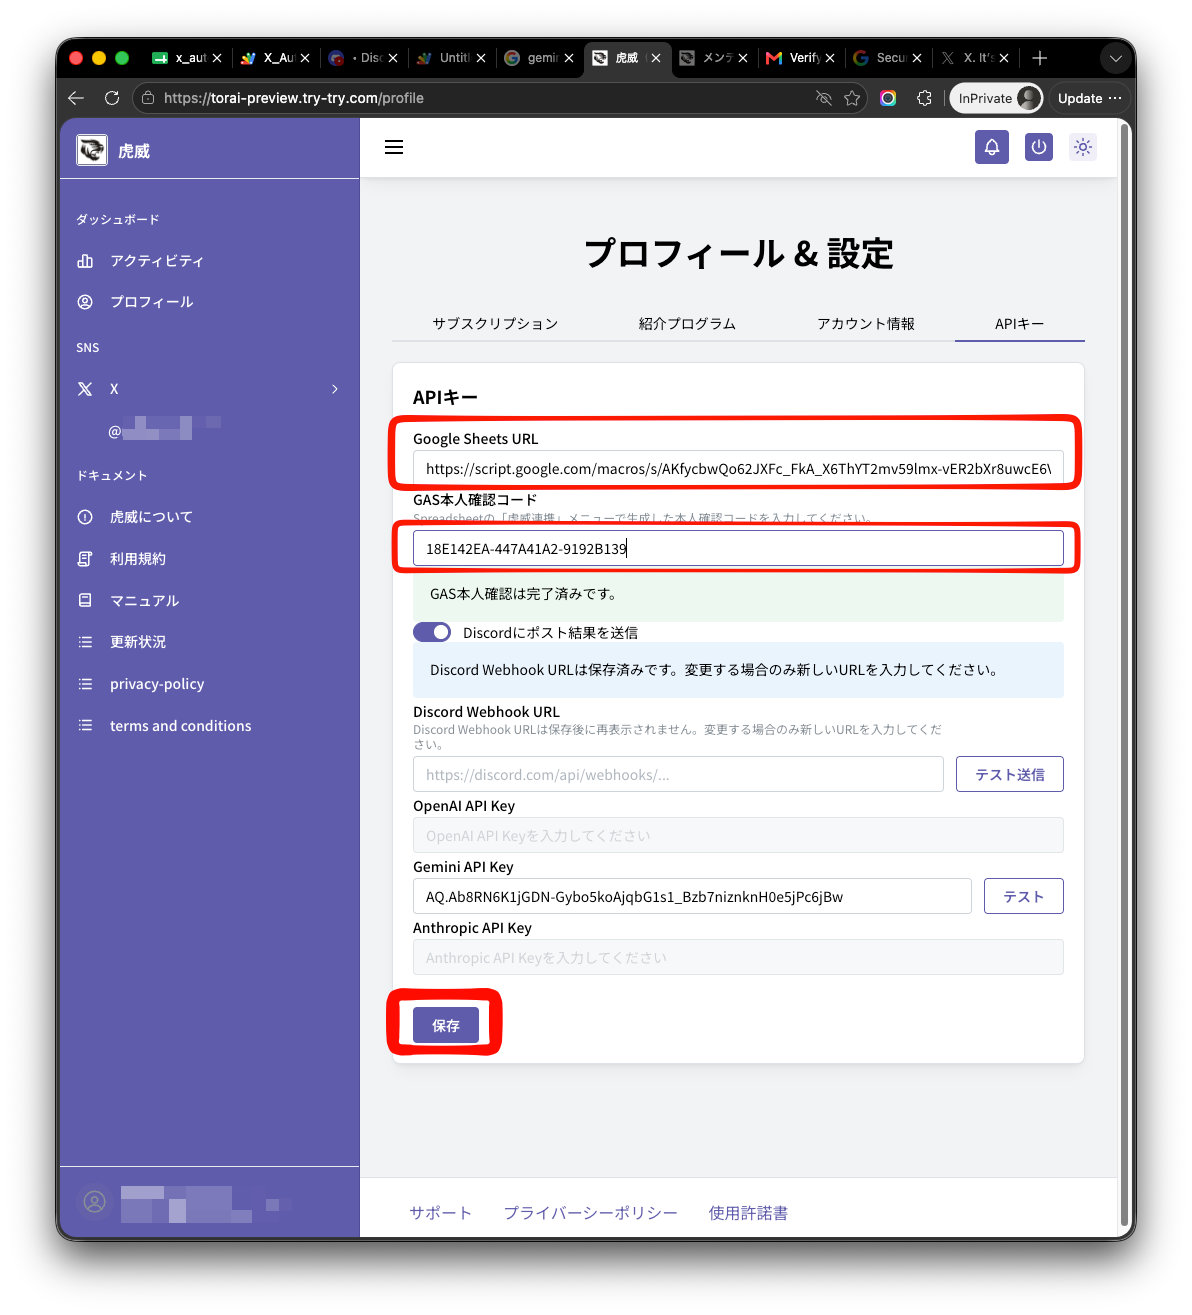Screen dimensions: 1192x1315
Task: Open the extensions puzzle icon
Action: 924,98
